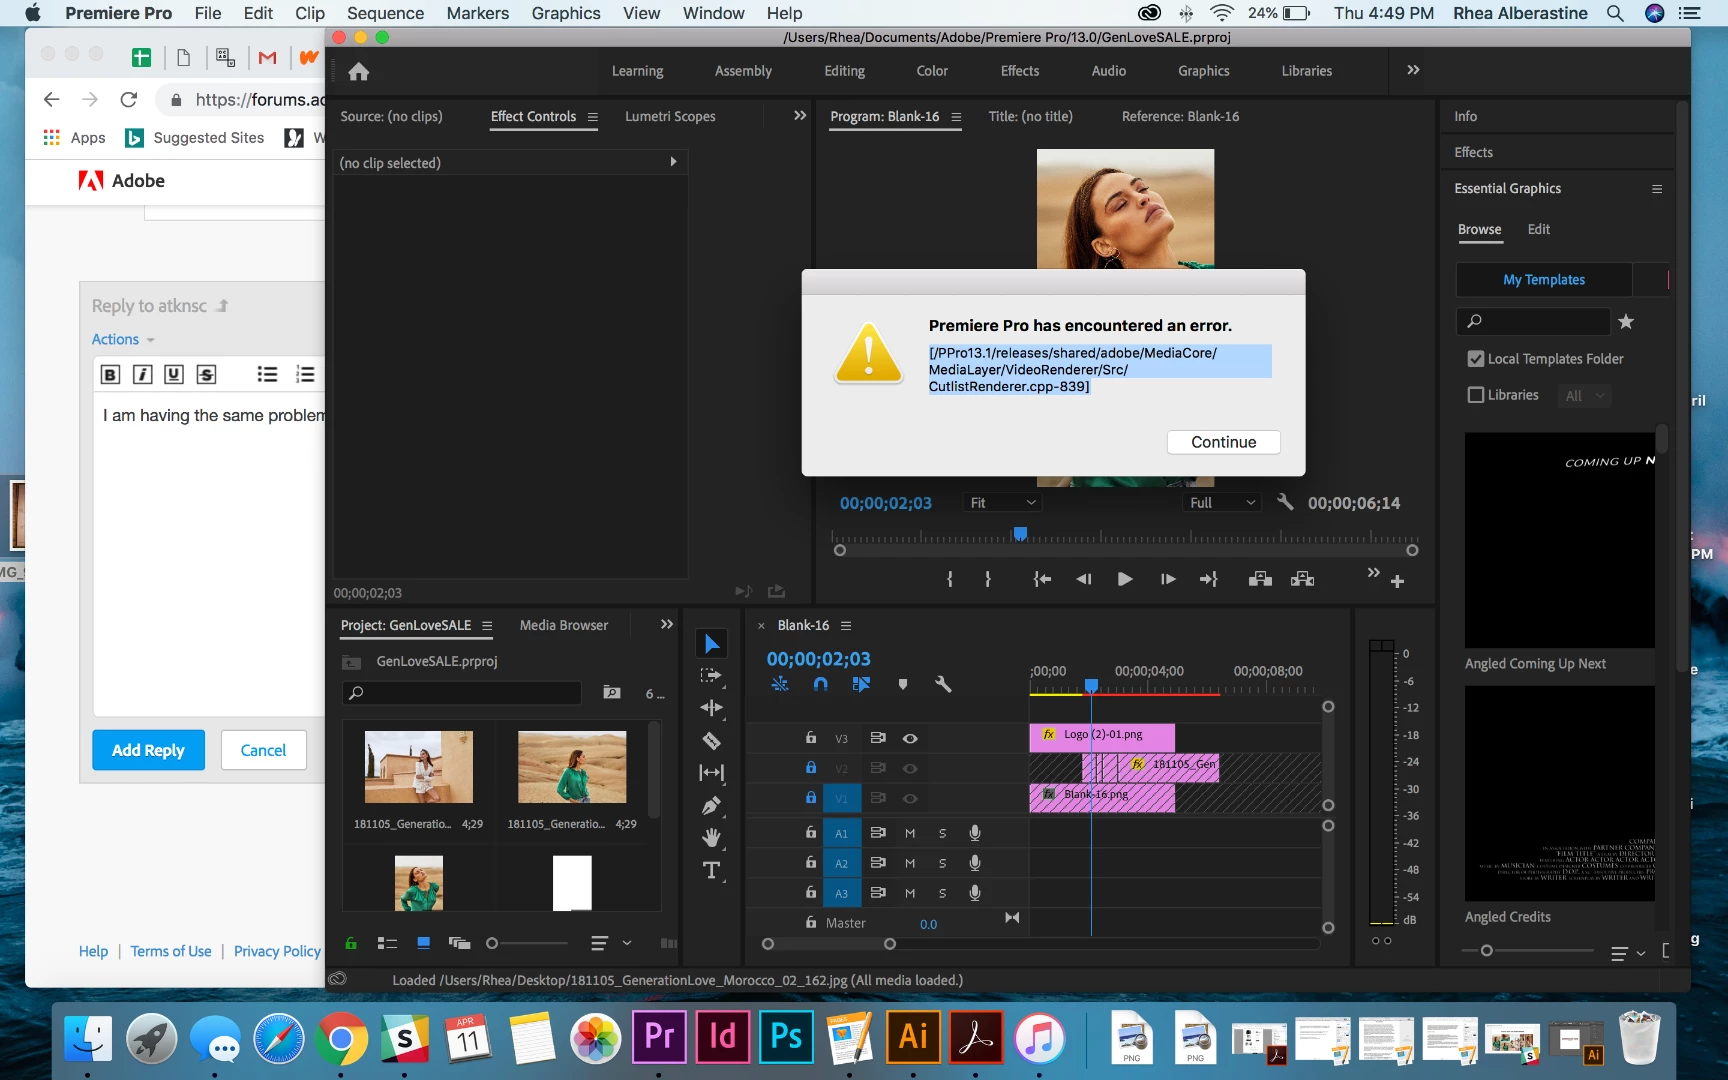Step forward one frame
Image resolution: width=1728 pixels, height=1080 pixels.
pyautogui.click(x=1167, y=579)
